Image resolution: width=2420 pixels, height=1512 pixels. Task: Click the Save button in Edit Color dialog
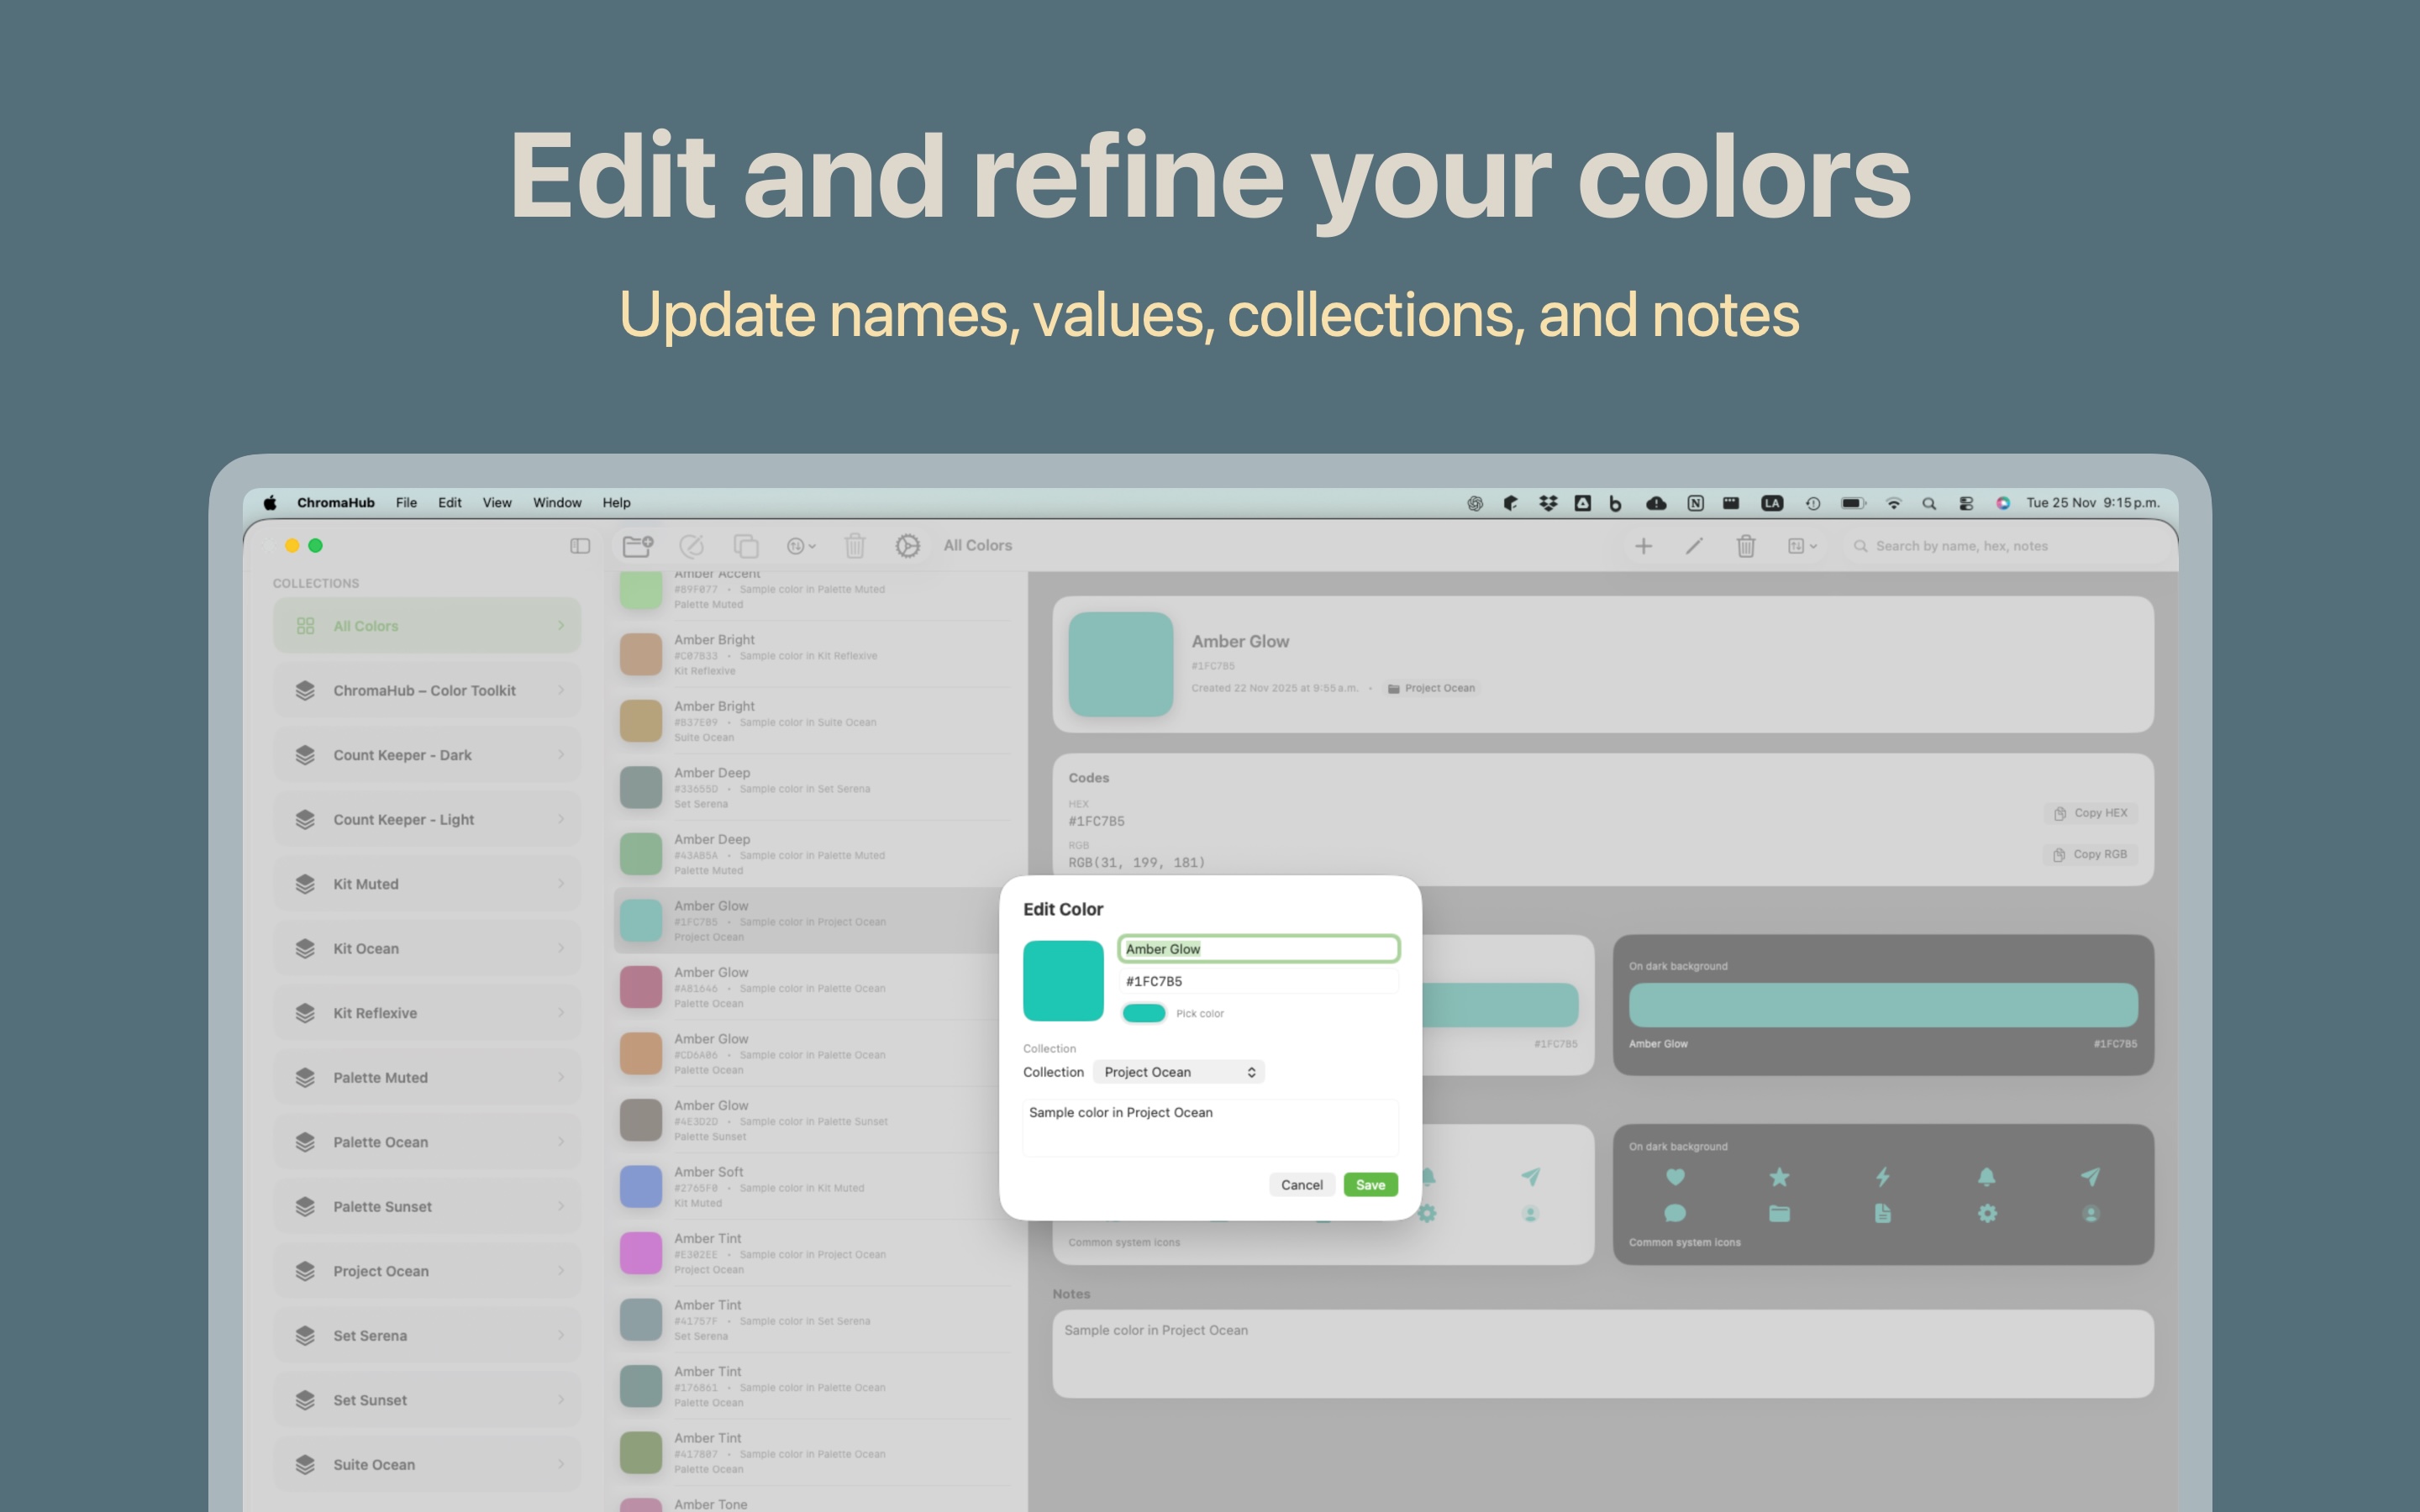(1370, 1184)
